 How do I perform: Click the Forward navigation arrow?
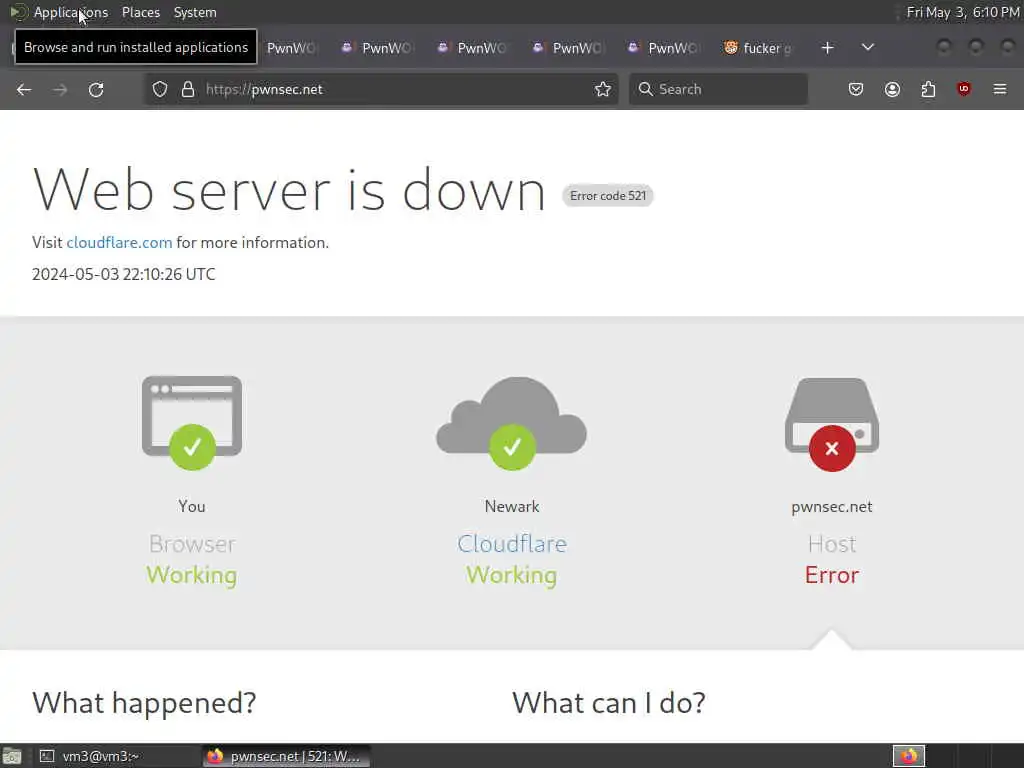60,89
